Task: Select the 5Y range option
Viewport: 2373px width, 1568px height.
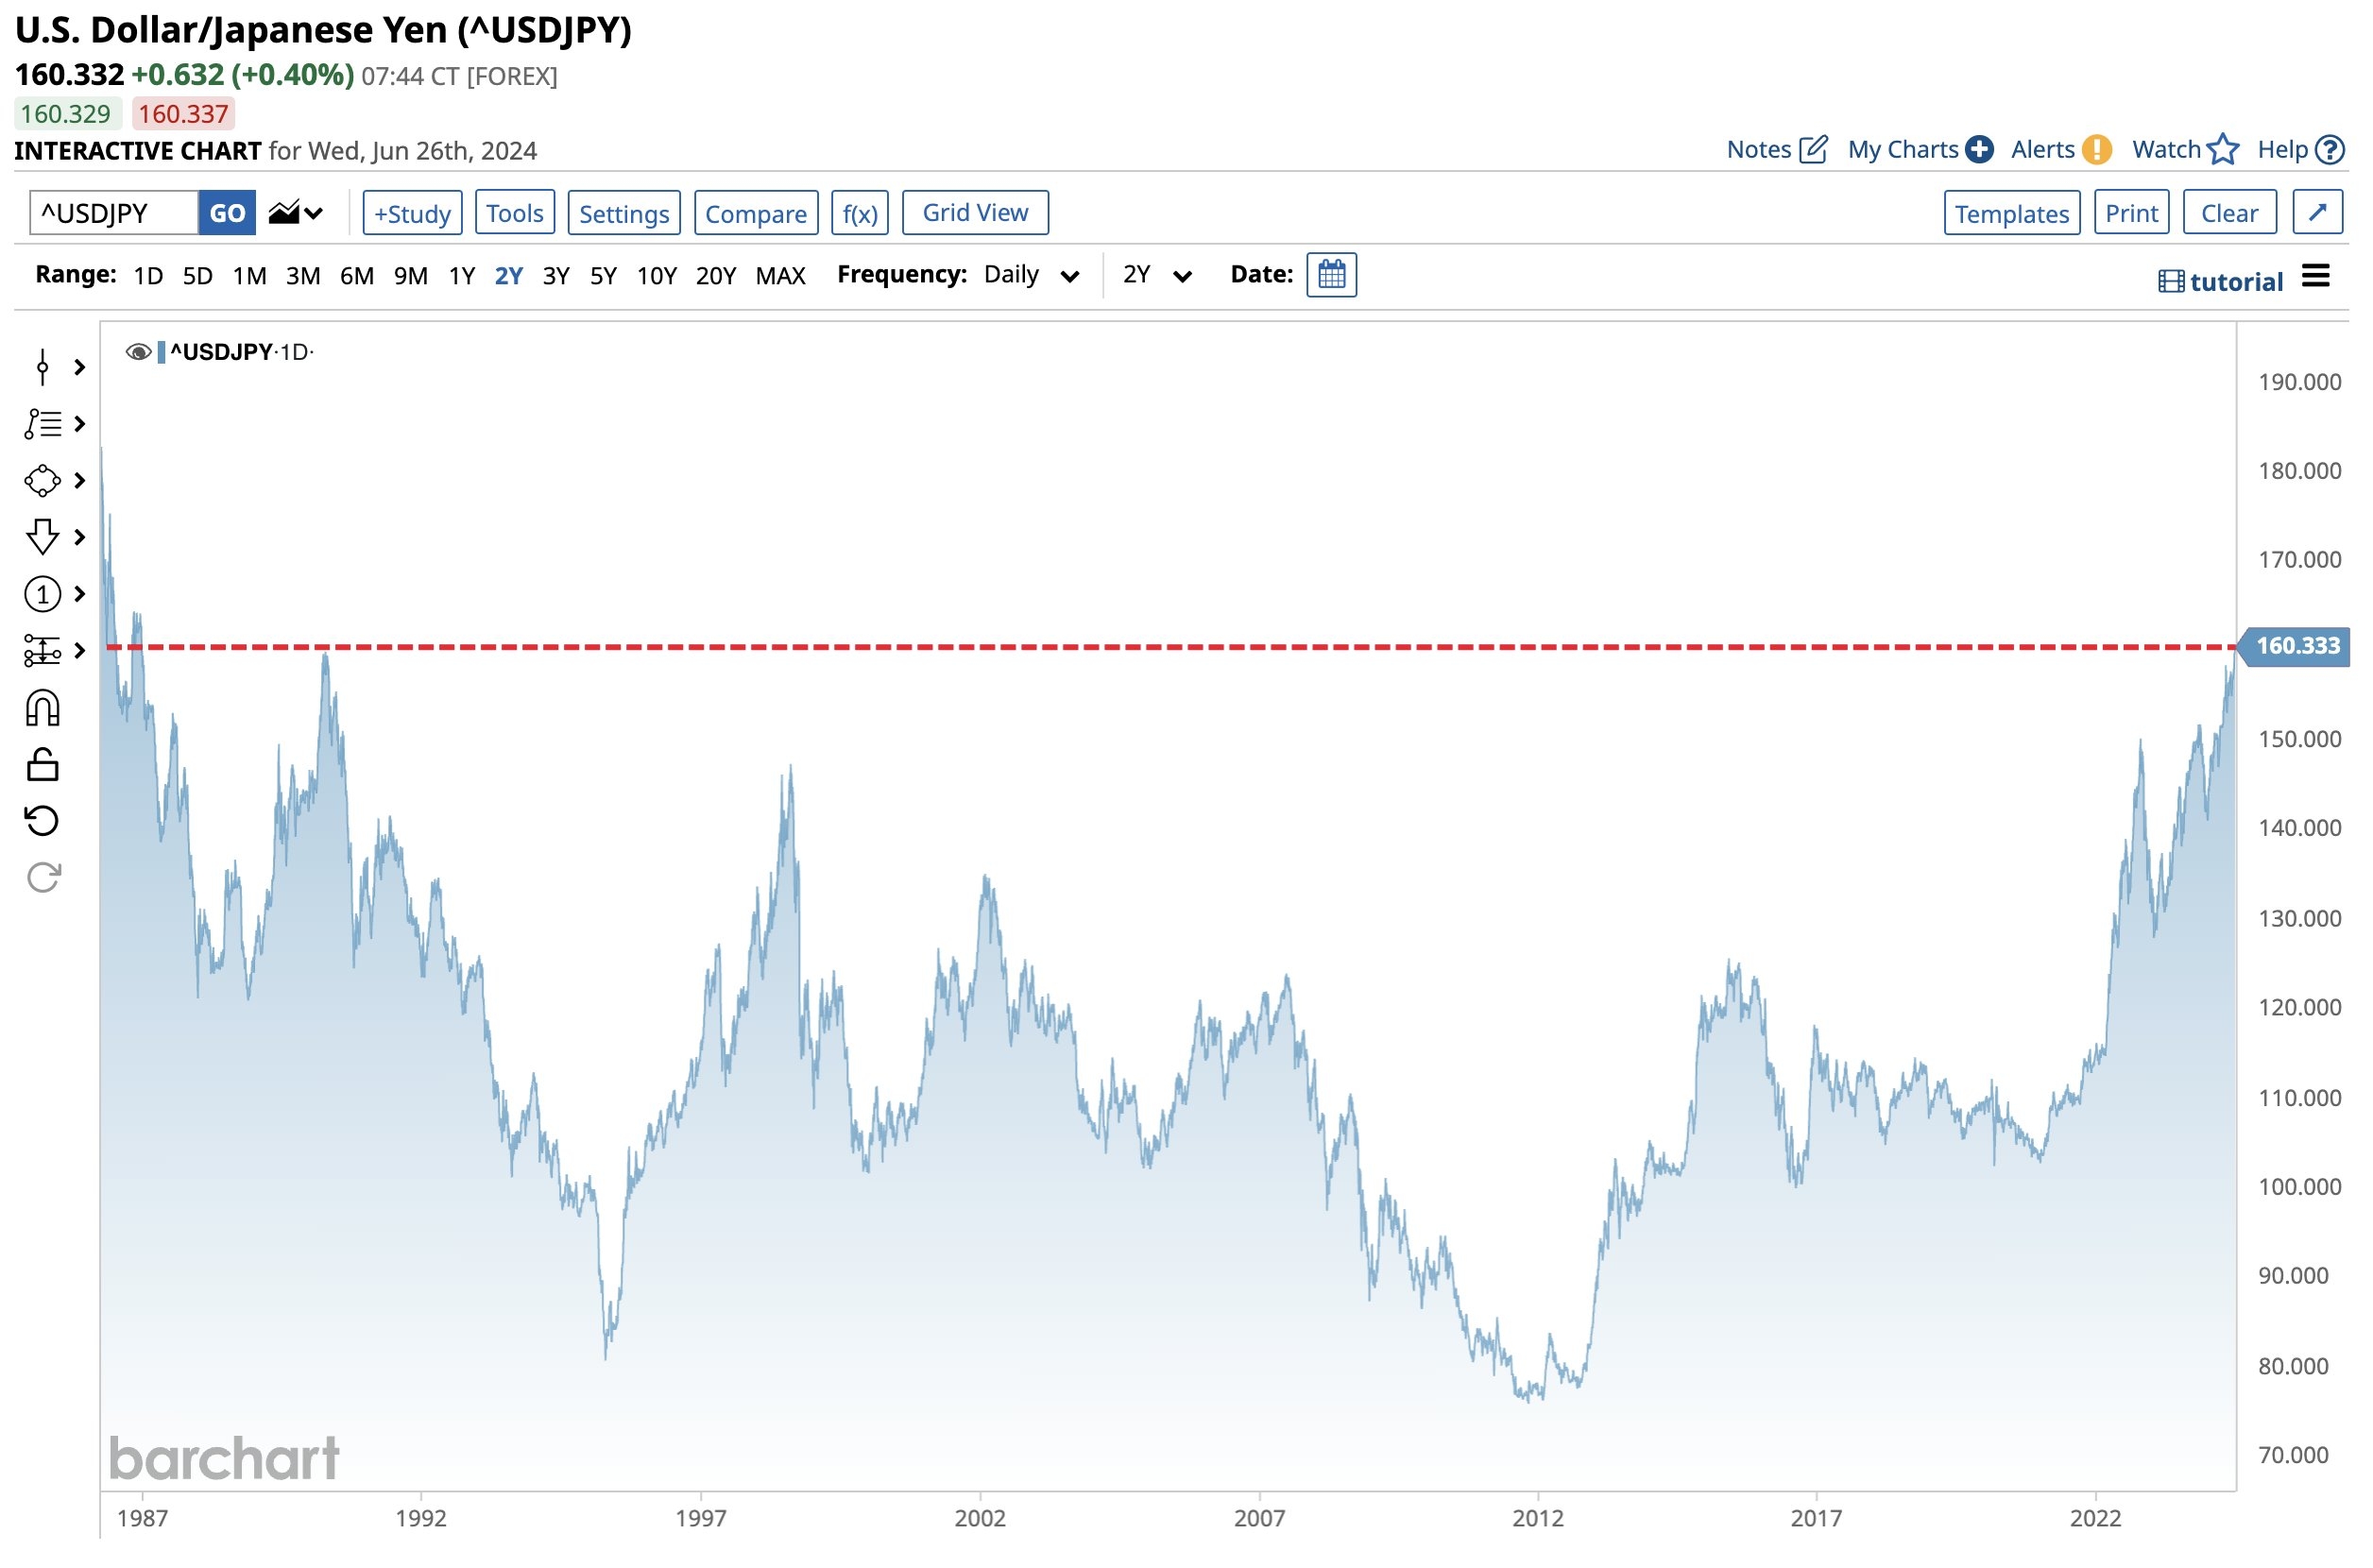Action: 603,276
